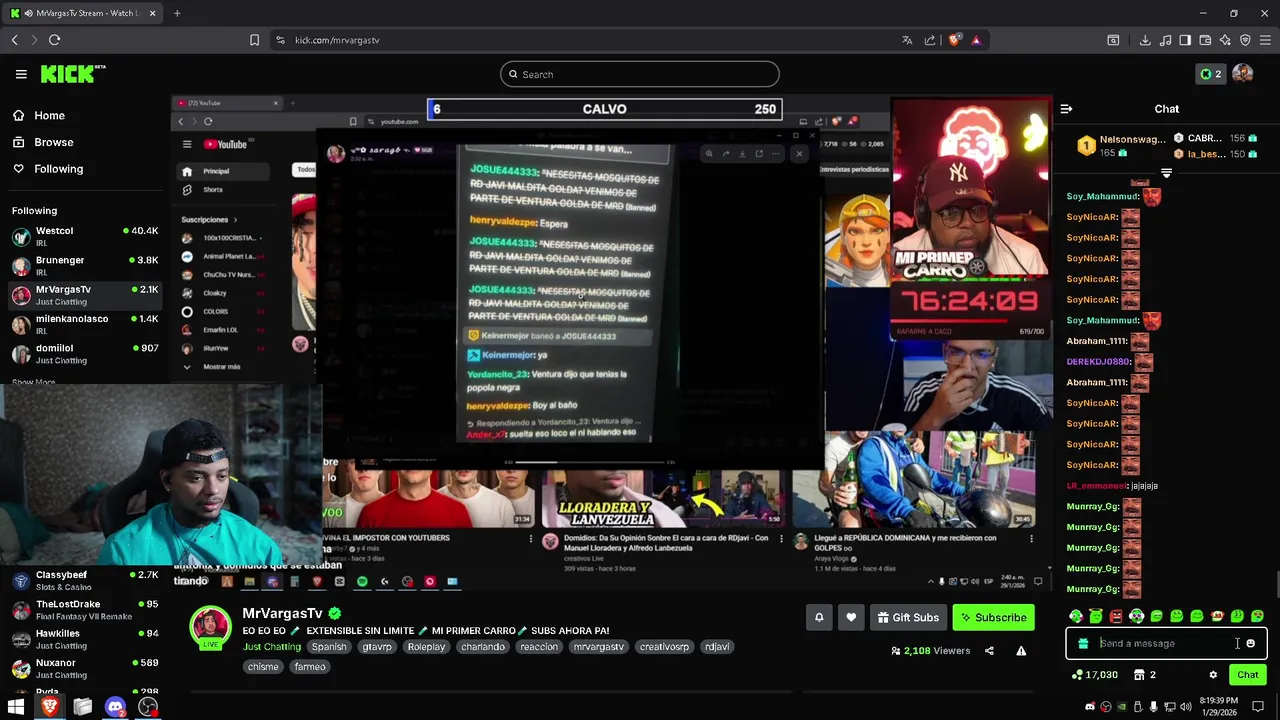The width and height of the screenshot is (1280, 720).
Task: Open TheLostDrake channel in the sidebar
Action: point(84,610)
